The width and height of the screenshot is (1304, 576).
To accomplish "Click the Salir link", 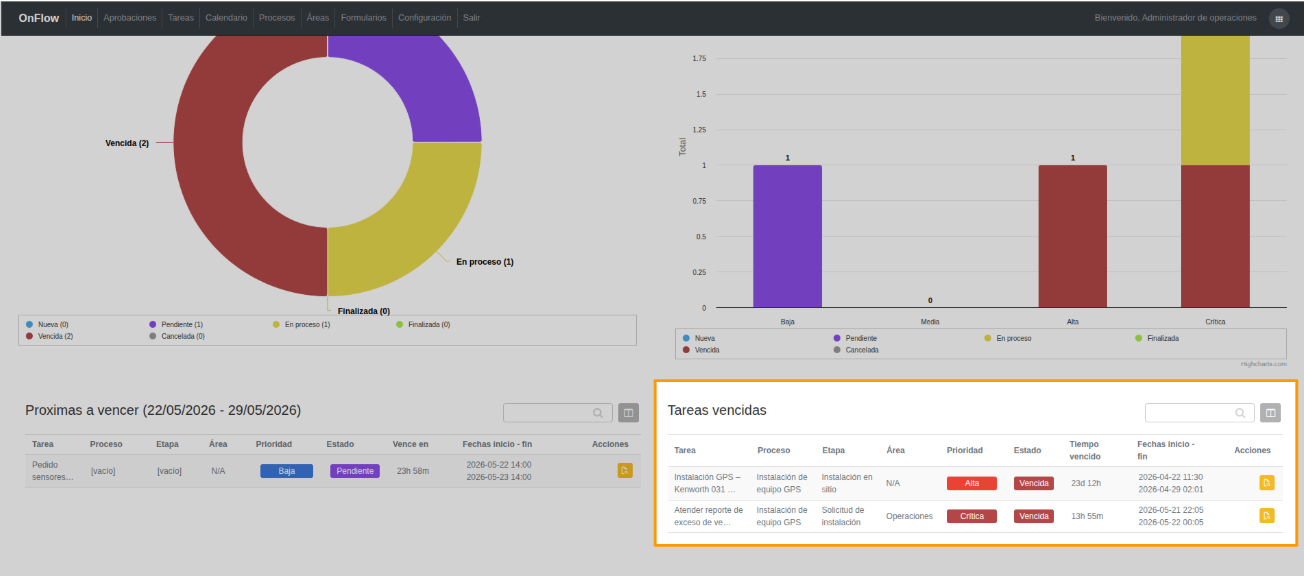I will [x=471, y=18].
